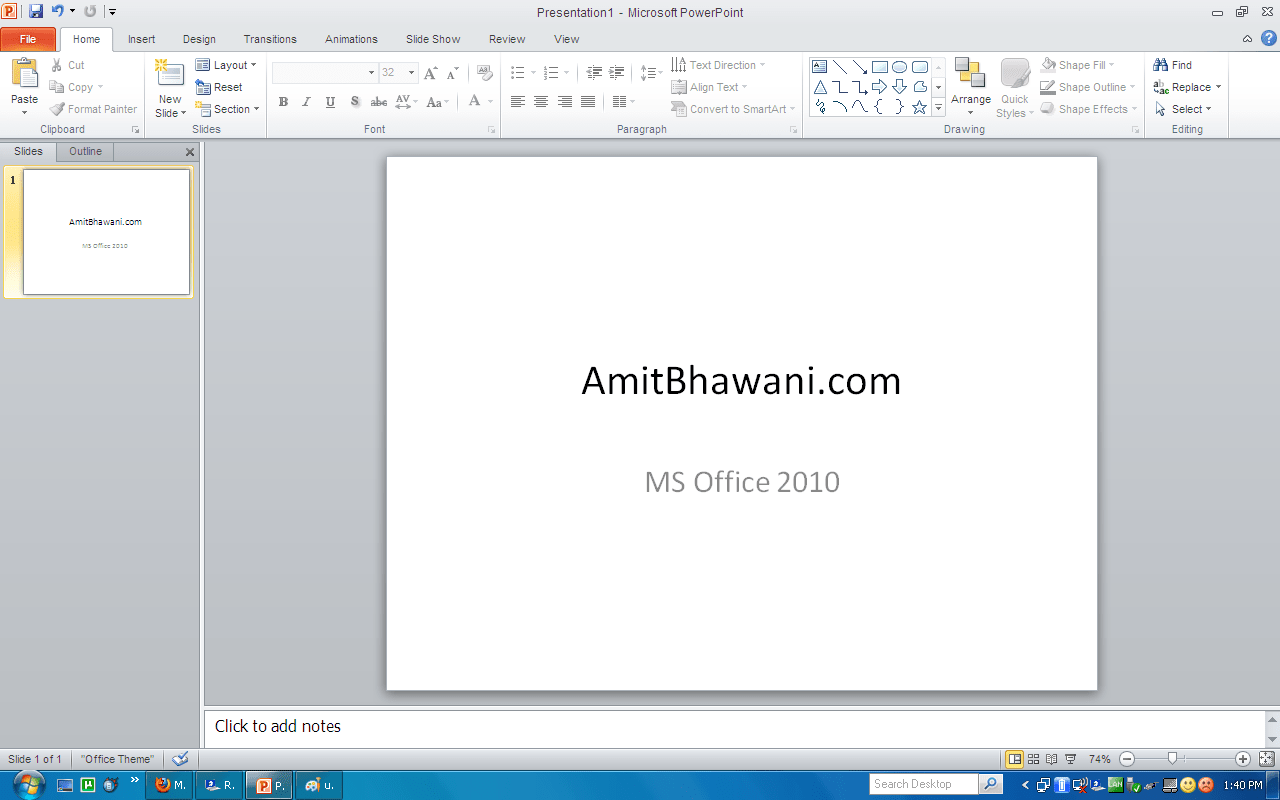Select slide 1 thumbnail

106,232
